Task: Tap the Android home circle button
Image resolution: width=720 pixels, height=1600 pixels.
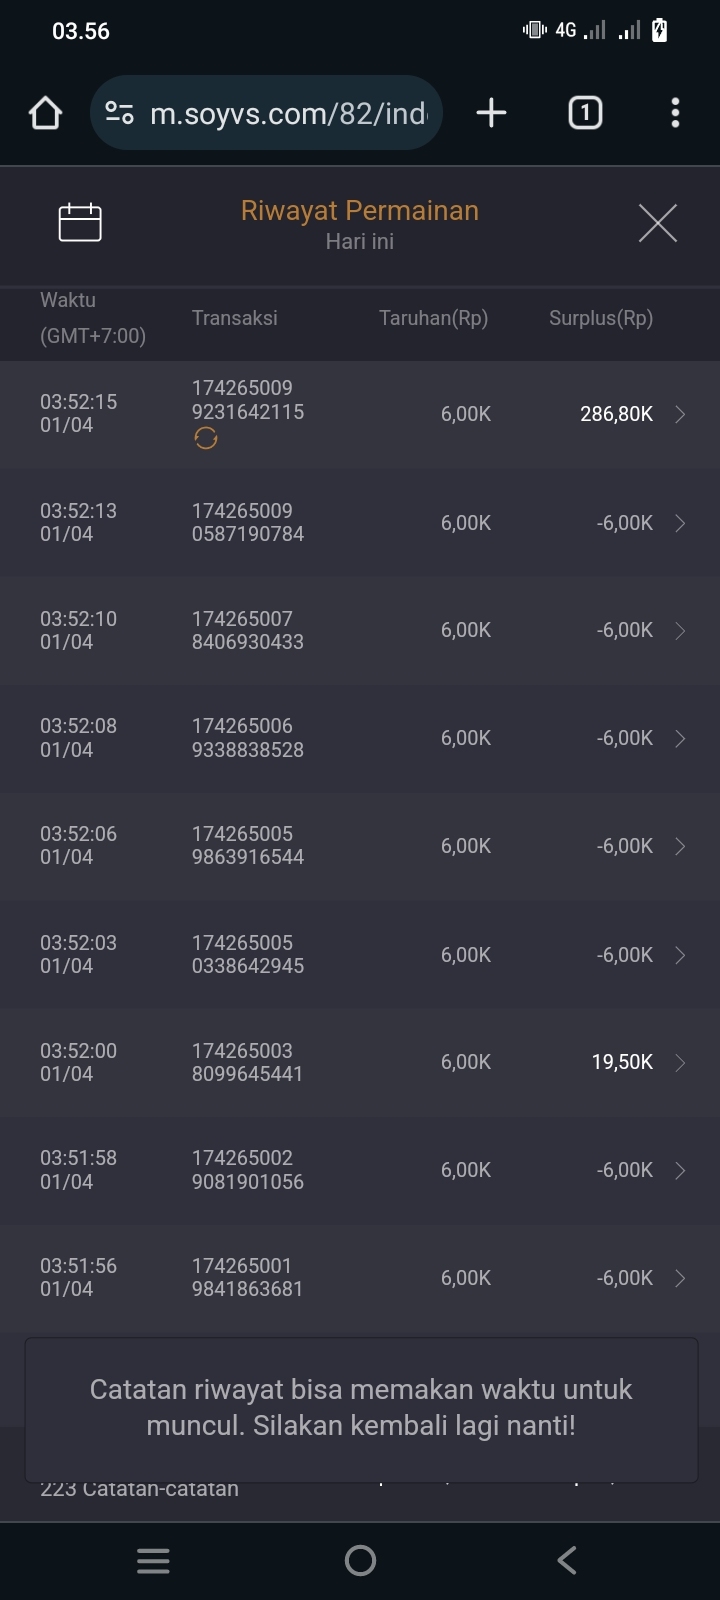Action: tap(360, 1561)
